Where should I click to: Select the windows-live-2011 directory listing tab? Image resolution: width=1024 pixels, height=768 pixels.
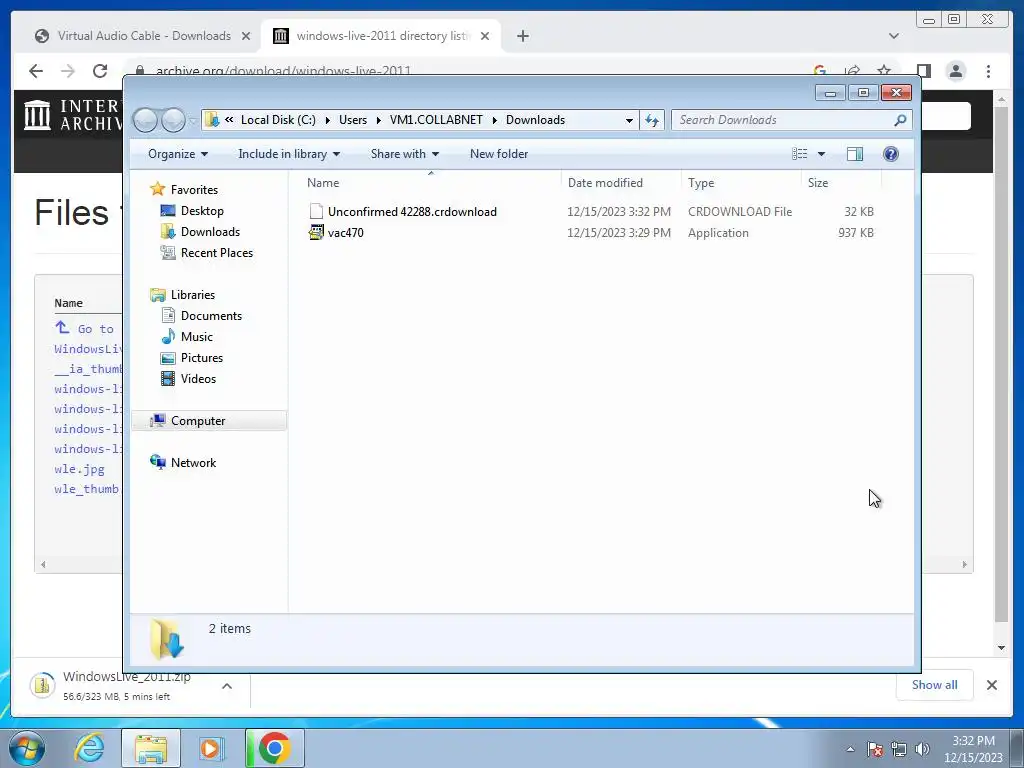tap(382, 36)
